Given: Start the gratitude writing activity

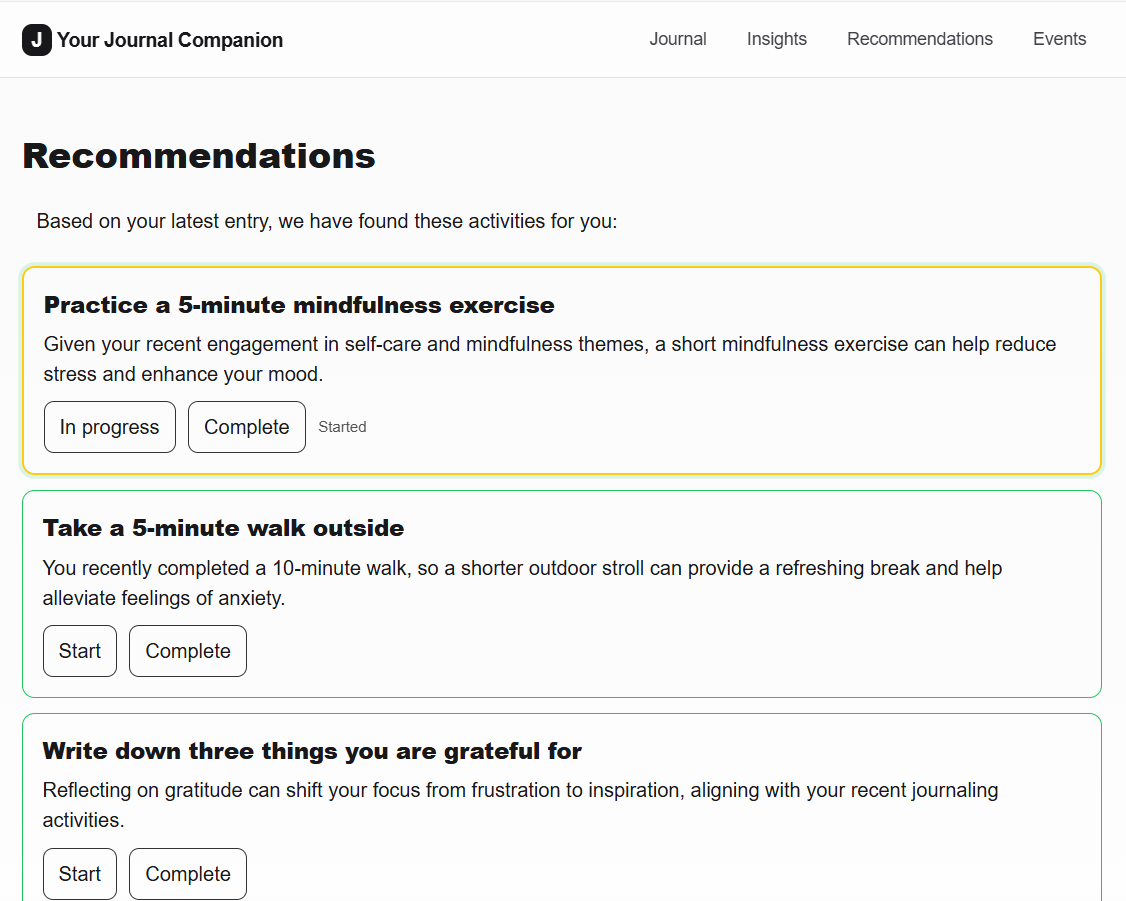Looking at the screenshot, I should coord(80,874).
